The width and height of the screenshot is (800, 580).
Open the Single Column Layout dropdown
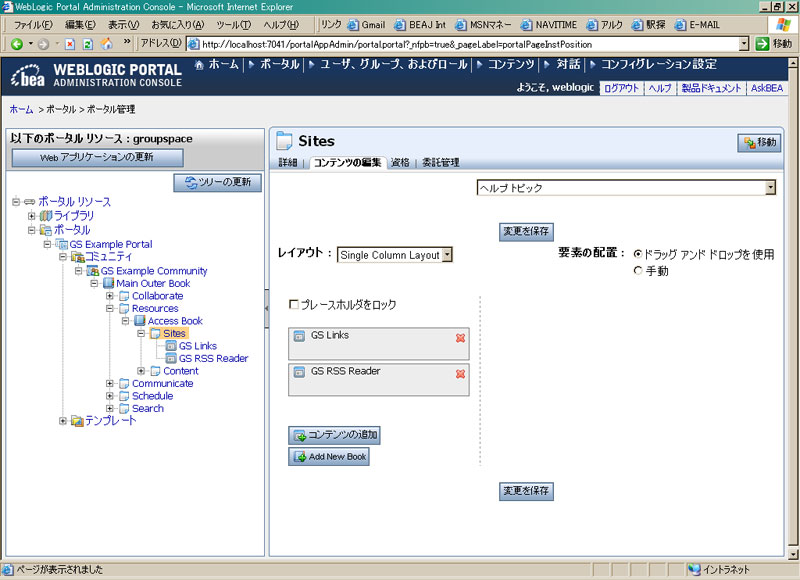point(447,255)
